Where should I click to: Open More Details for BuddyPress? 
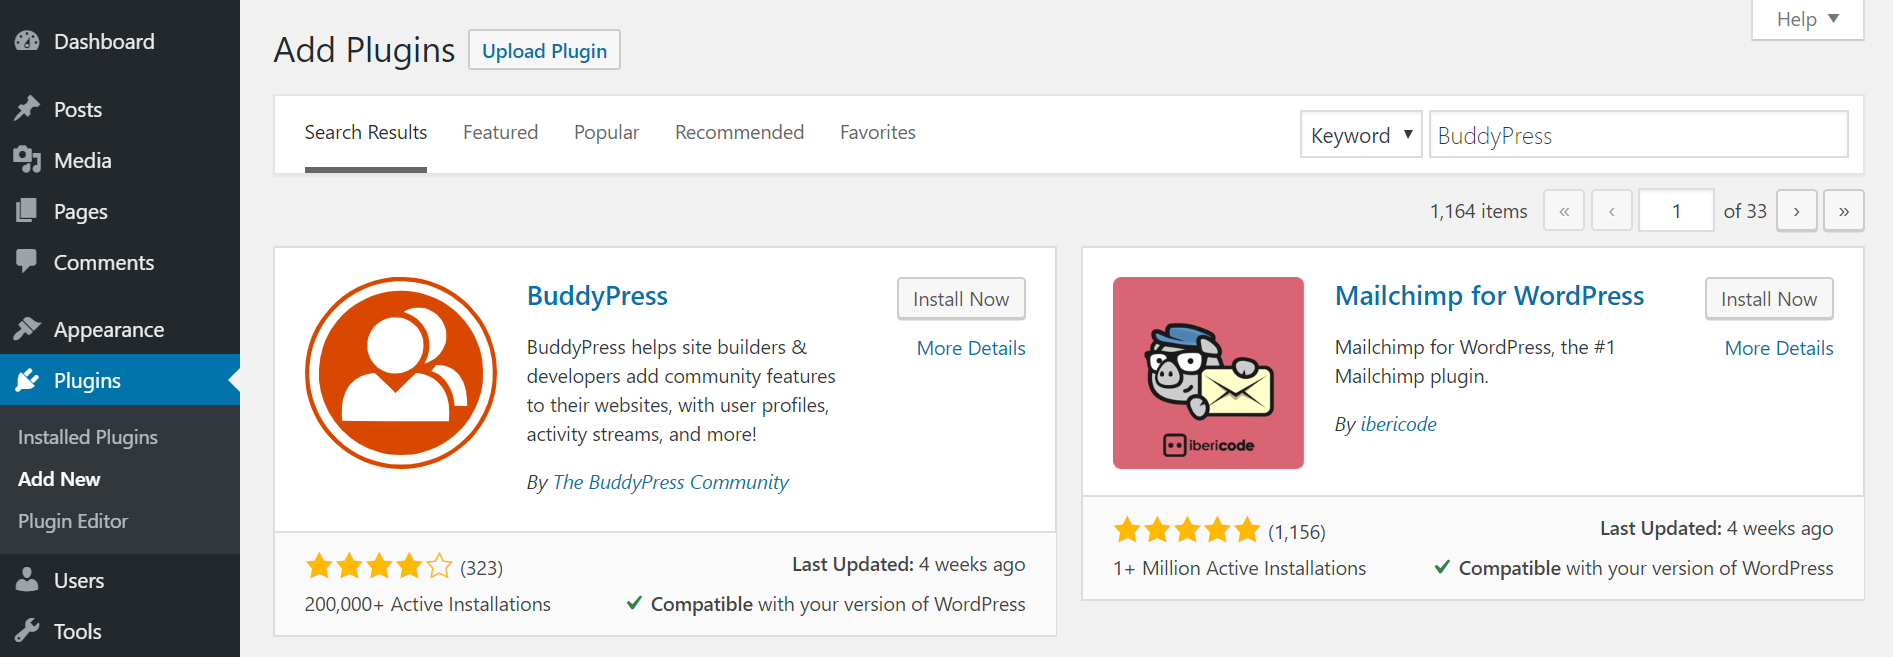tap(971, 348)
